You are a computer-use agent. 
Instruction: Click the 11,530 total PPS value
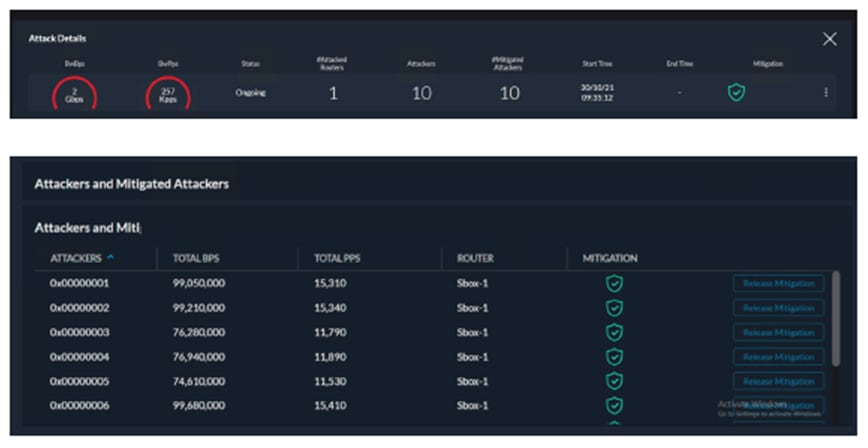[330, 381]
